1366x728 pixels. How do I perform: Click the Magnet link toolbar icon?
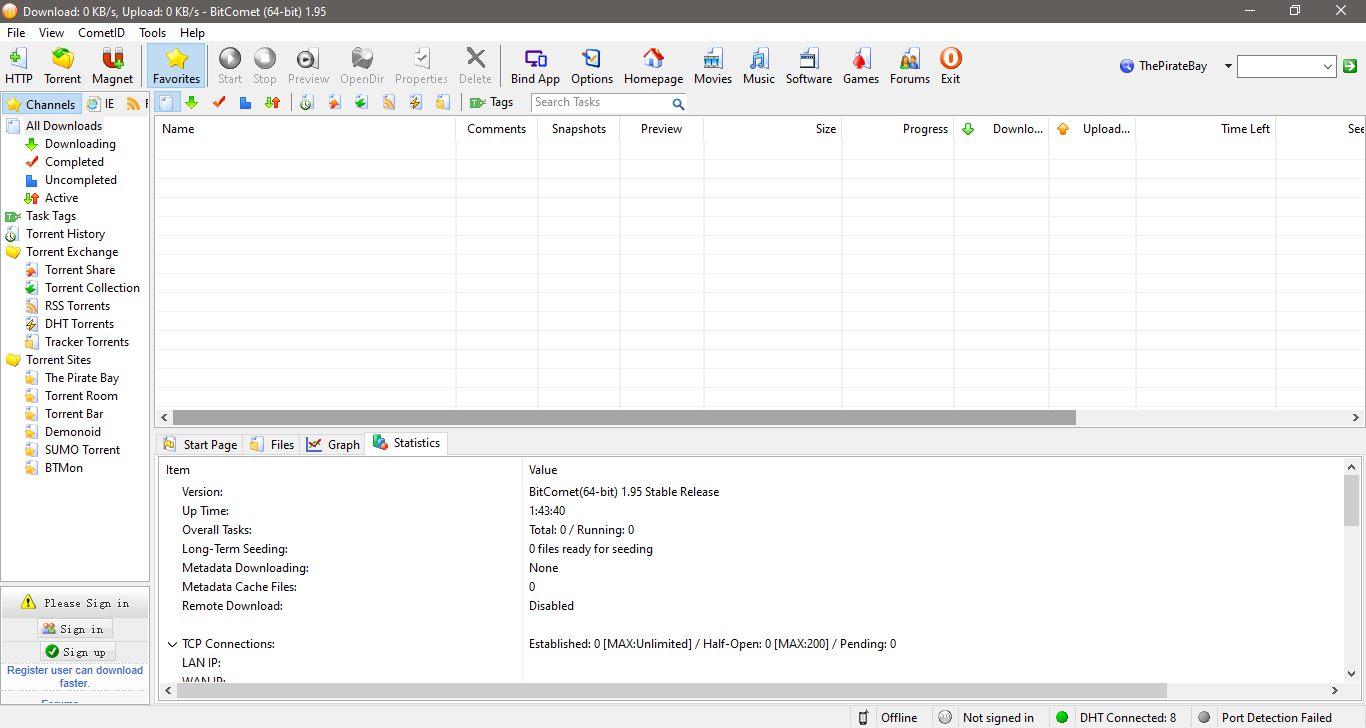point(112,66)
